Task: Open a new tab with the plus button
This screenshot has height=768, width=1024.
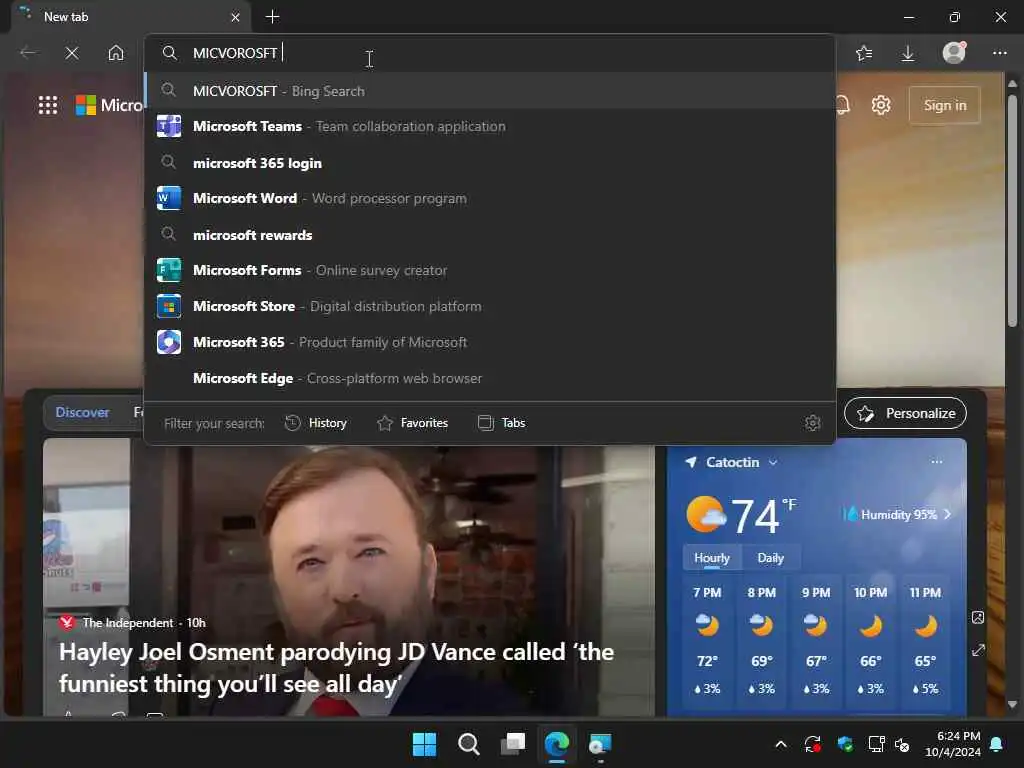Action: tap(272, 17)
